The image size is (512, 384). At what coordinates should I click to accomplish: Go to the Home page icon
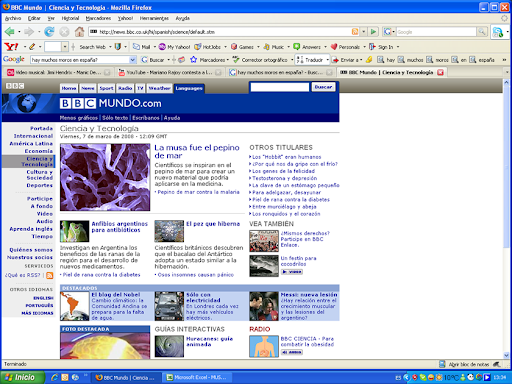pyautogui.click(x=79, y=32)
